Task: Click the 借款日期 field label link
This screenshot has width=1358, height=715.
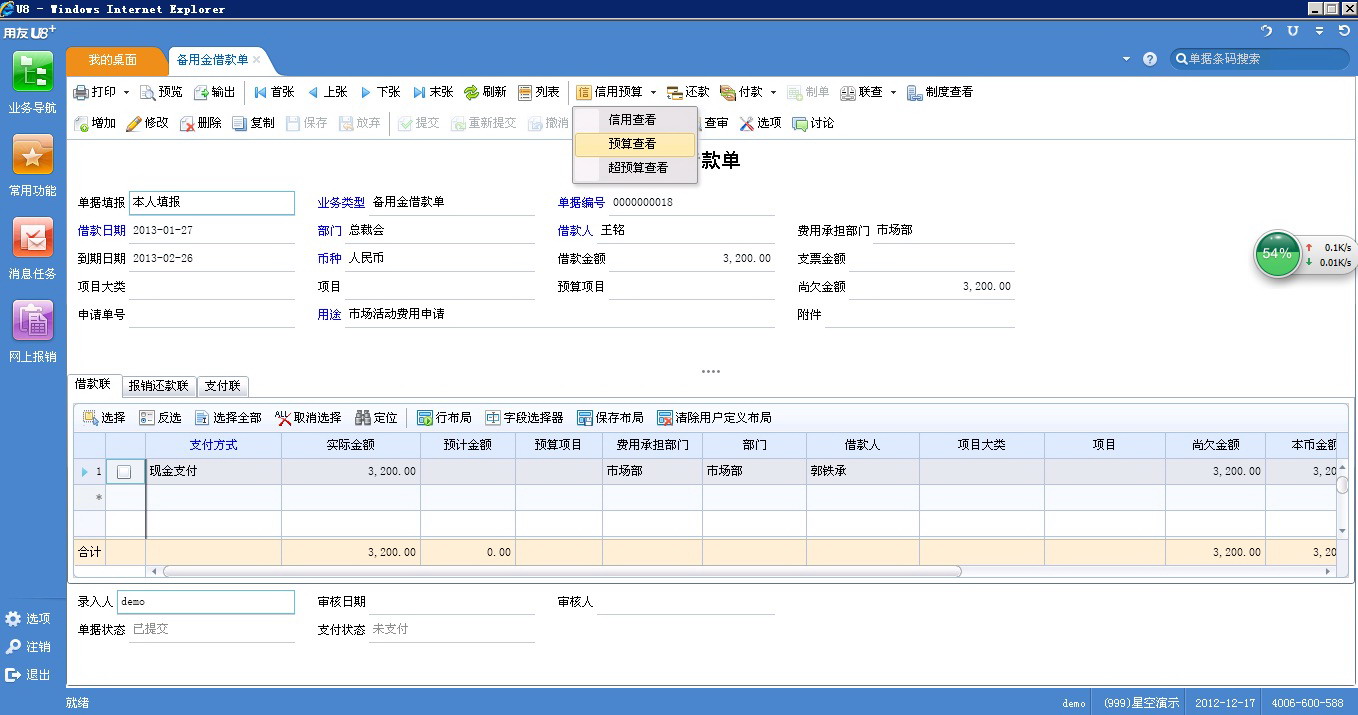Action: (x=102, y=230)
